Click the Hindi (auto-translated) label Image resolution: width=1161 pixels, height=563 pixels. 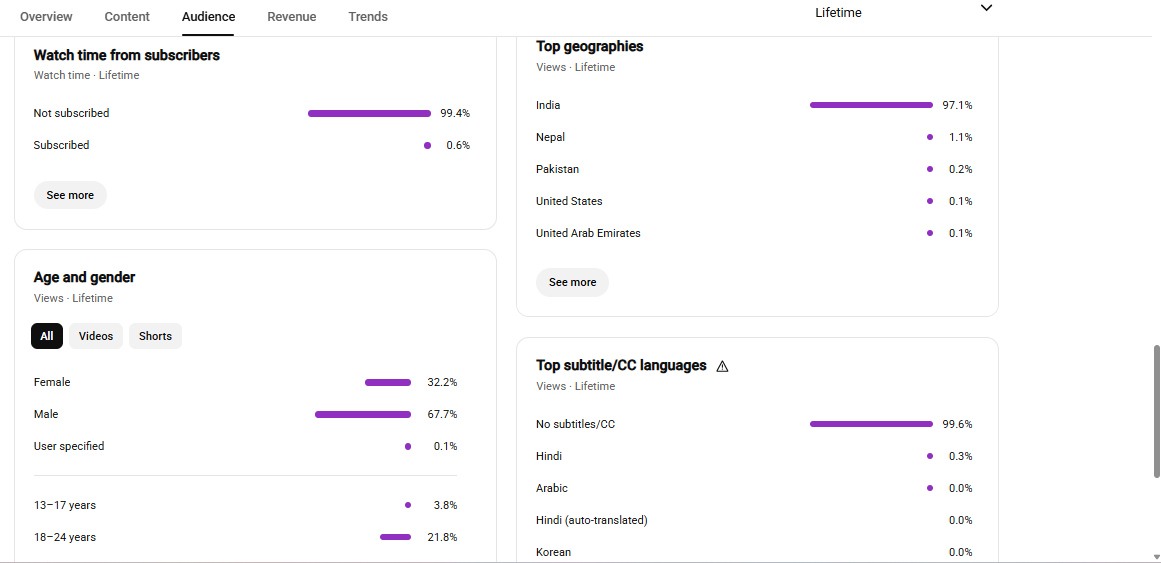point(592,520)
